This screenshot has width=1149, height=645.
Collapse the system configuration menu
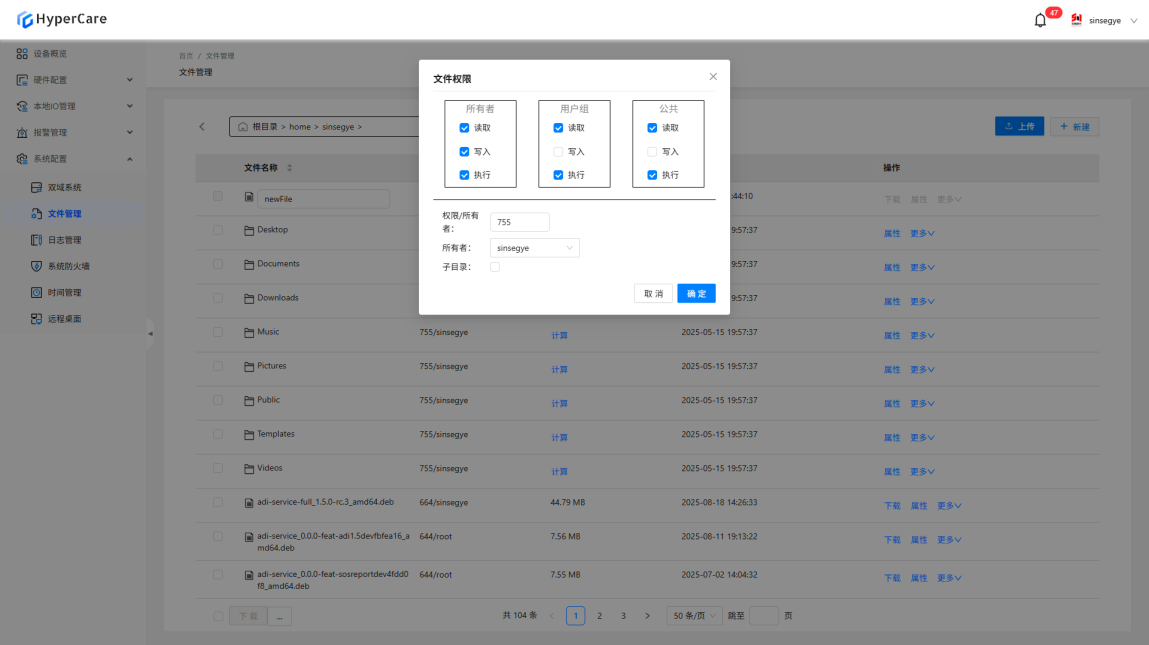[129, 159]
